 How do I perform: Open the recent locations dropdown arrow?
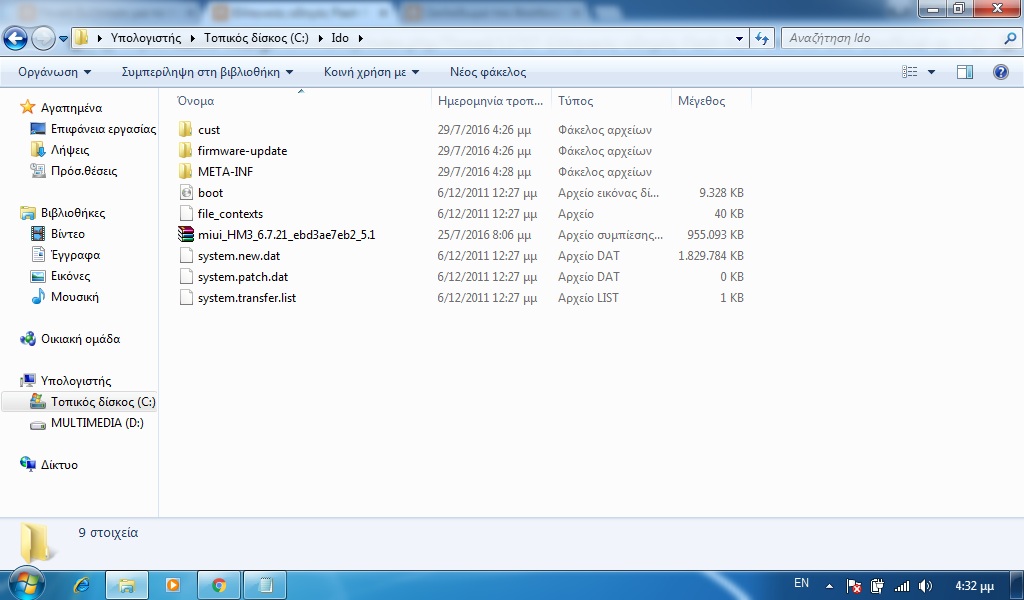click(63, 39)
